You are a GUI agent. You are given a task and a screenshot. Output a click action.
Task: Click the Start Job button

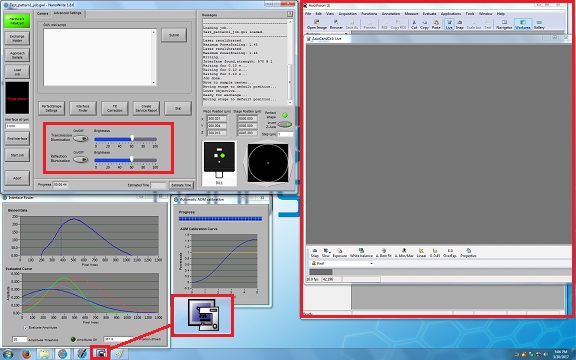tap(17, 155)
